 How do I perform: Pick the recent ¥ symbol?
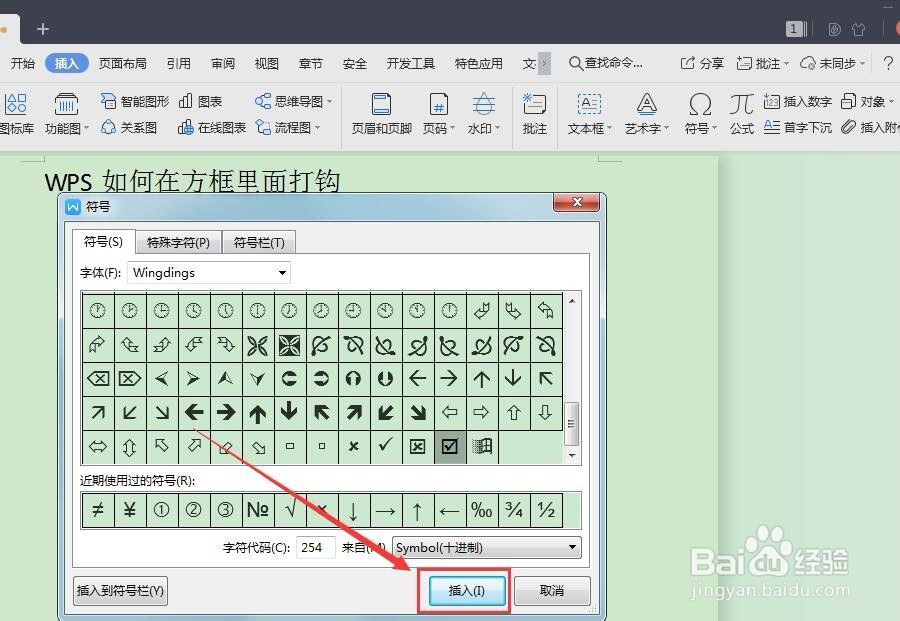[130, 510]
